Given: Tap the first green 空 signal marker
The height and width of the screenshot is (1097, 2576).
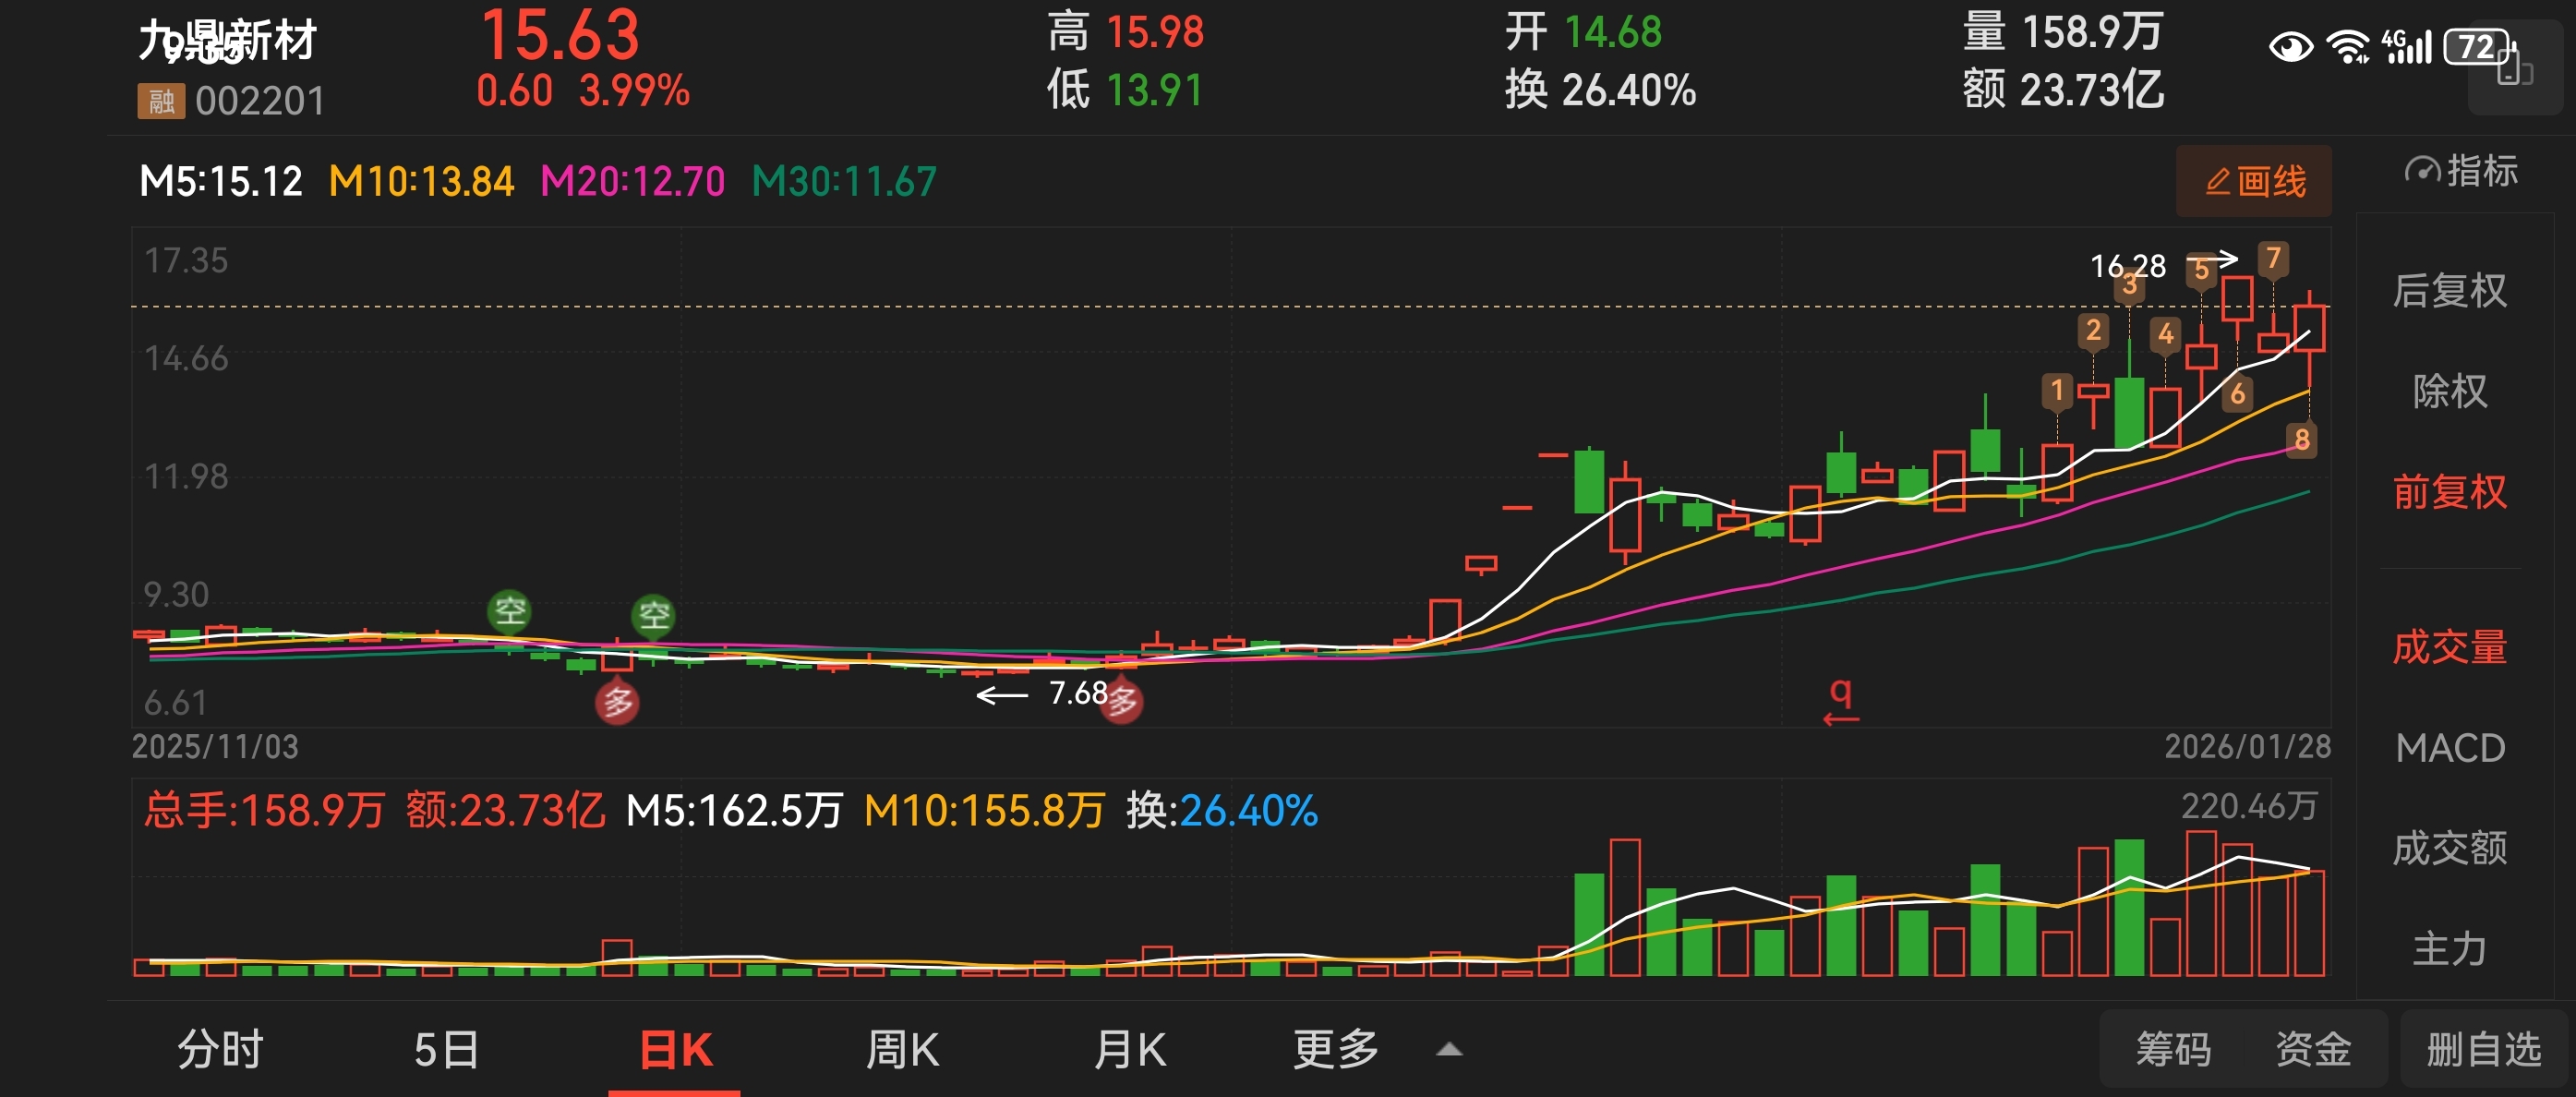Looking at the screenshot, I should 509,610.
